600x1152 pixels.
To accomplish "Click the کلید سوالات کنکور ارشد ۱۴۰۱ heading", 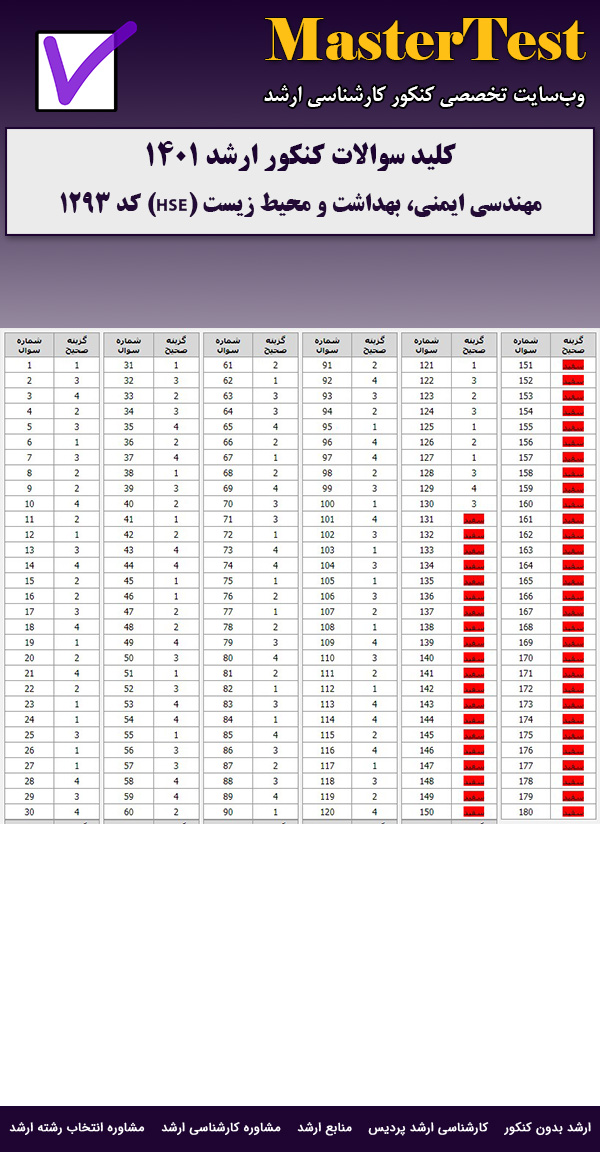I will pos(300,156).
